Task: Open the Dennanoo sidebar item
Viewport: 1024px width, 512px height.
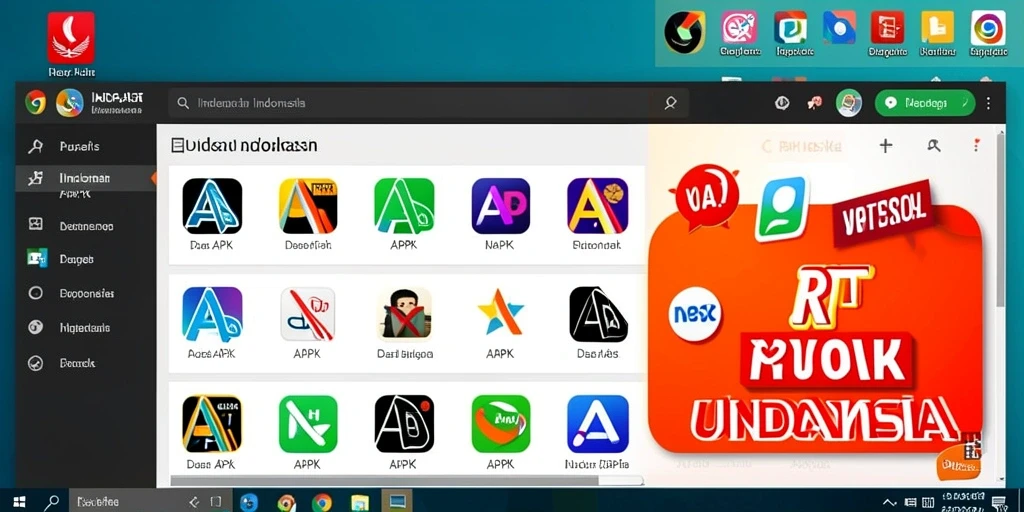Action: coord(86,226)
